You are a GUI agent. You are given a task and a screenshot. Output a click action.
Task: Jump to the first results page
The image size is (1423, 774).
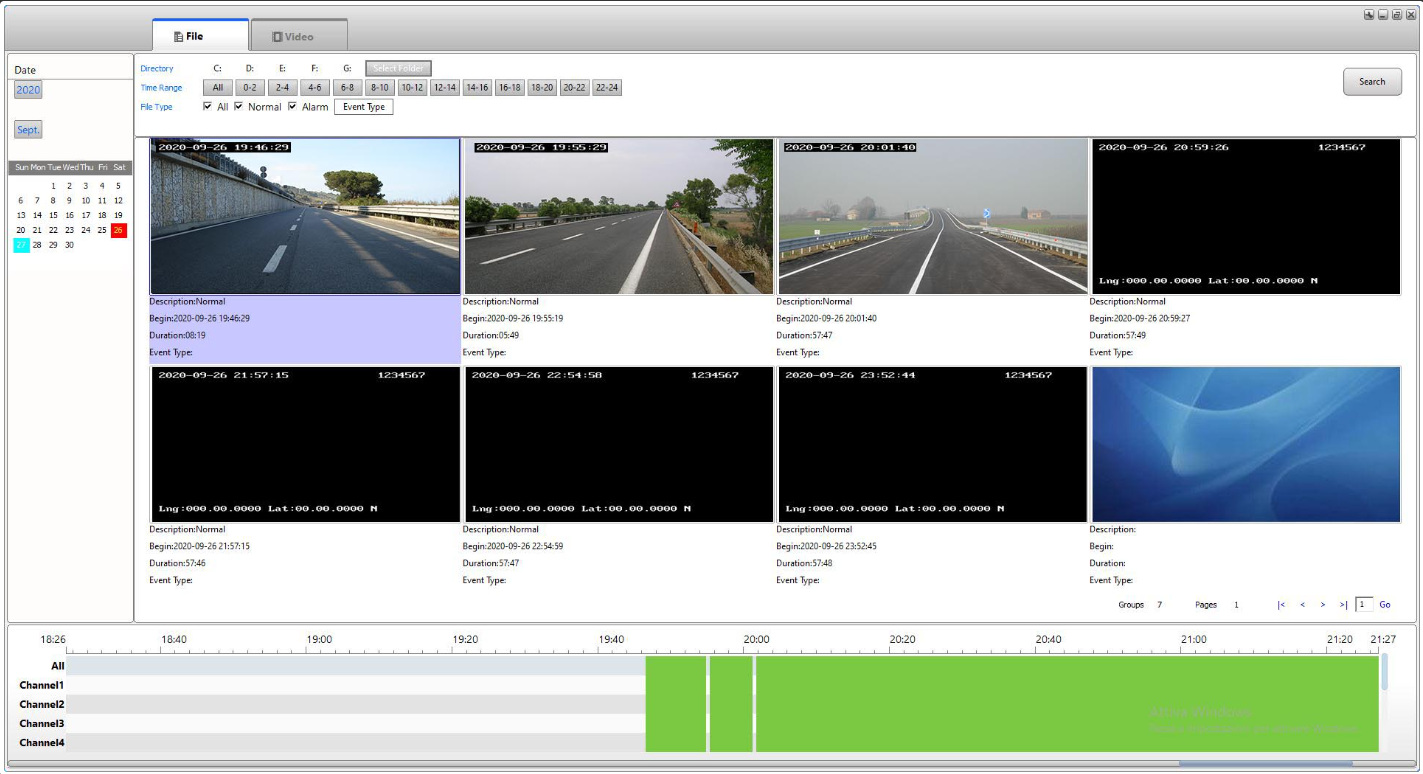coord(1281,605)
